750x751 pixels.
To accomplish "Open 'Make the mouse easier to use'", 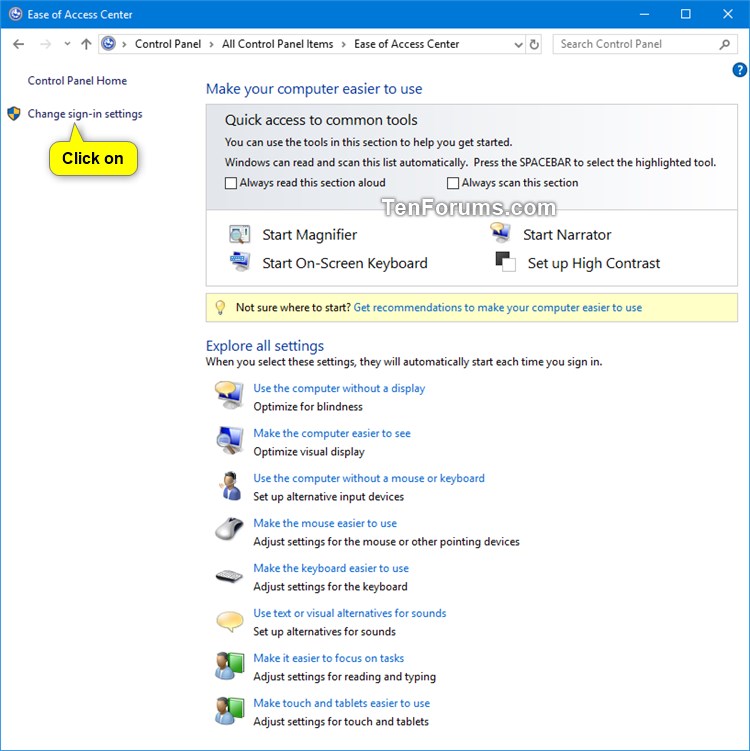I will (x=325, y=523).
